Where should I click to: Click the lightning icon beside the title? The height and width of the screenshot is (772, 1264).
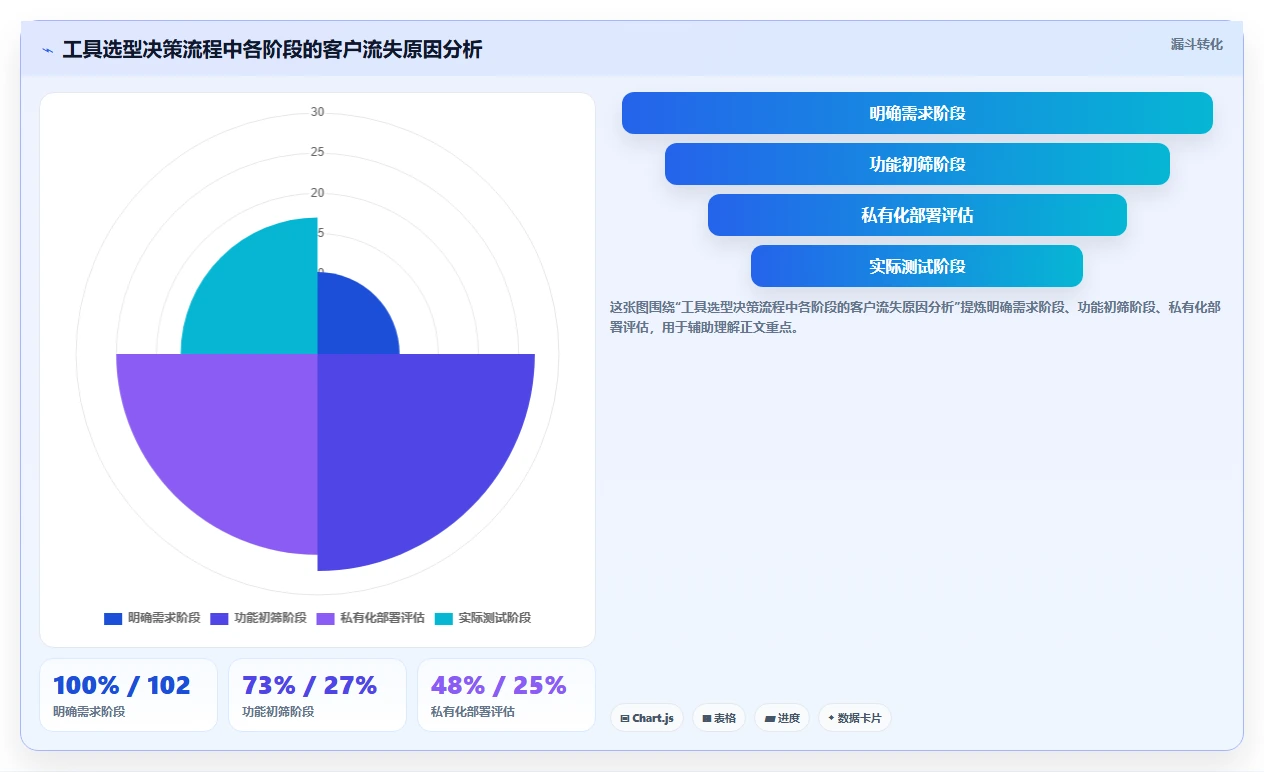[47, 50]
